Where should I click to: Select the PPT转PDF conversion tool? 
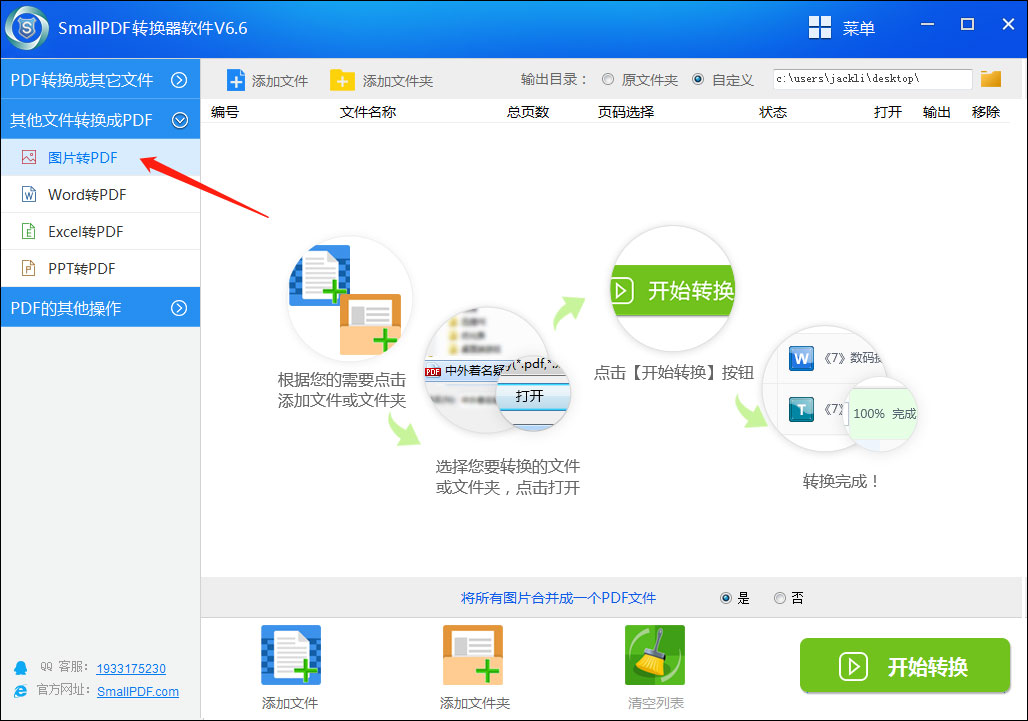pyautogui.click(x=76, y=268)
